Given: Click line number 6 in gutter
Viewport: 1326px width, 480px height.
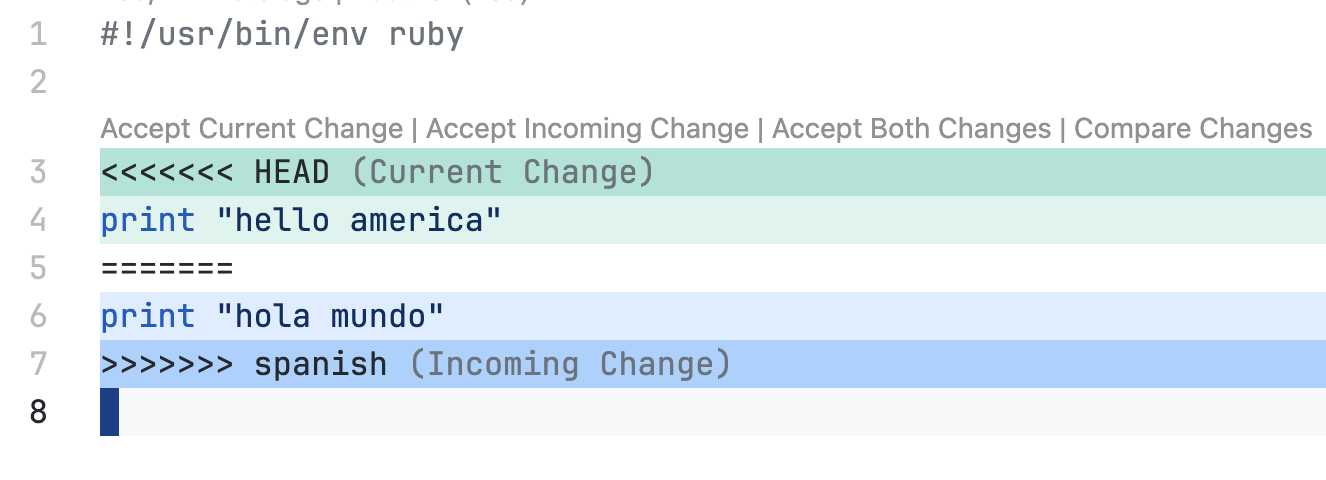Looking at the screenshot, I should pyautogui.click(x=38, y=316).
